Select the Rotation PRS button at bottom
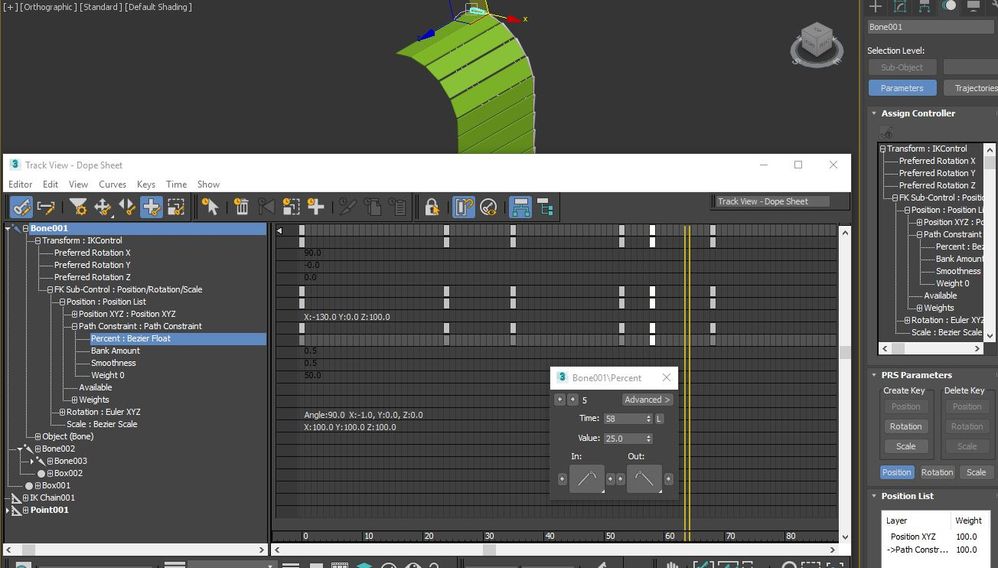Viewport: 998px width, 568px height. point(937,472)
